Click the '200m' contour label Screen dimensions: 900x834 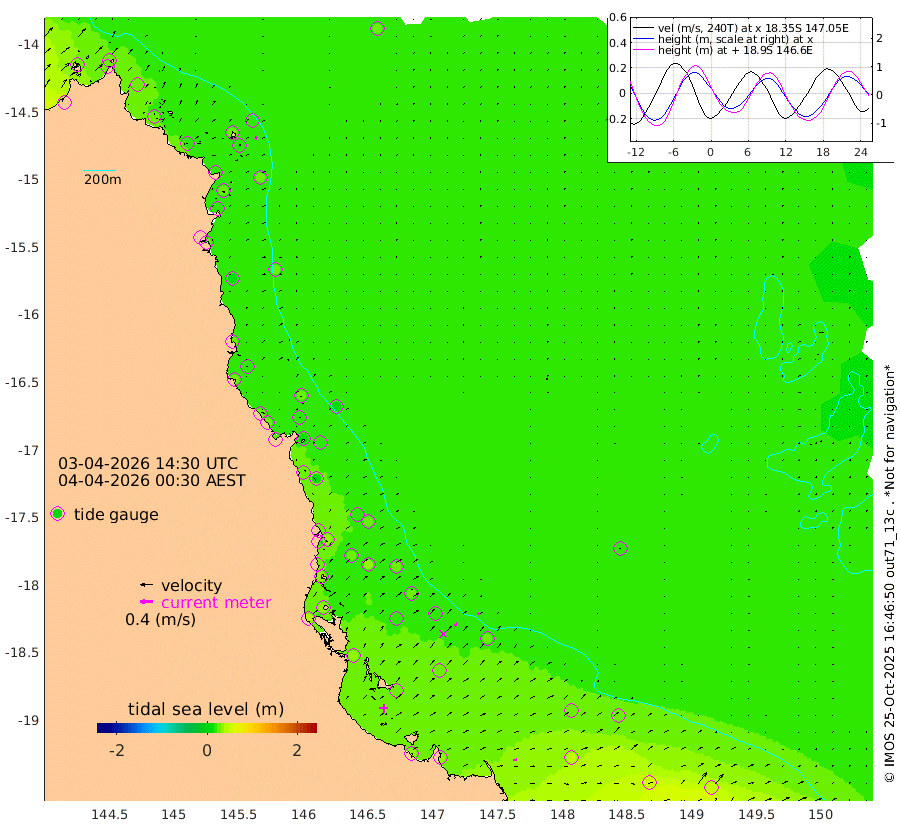pyautogui.click(x=103, y=179)
